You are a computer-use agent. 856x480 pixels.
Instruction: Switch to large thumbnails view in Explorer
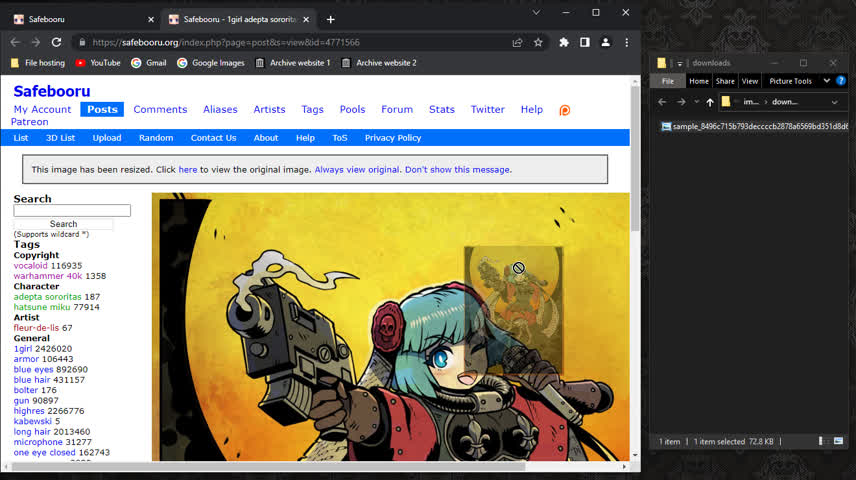[838, 441]
